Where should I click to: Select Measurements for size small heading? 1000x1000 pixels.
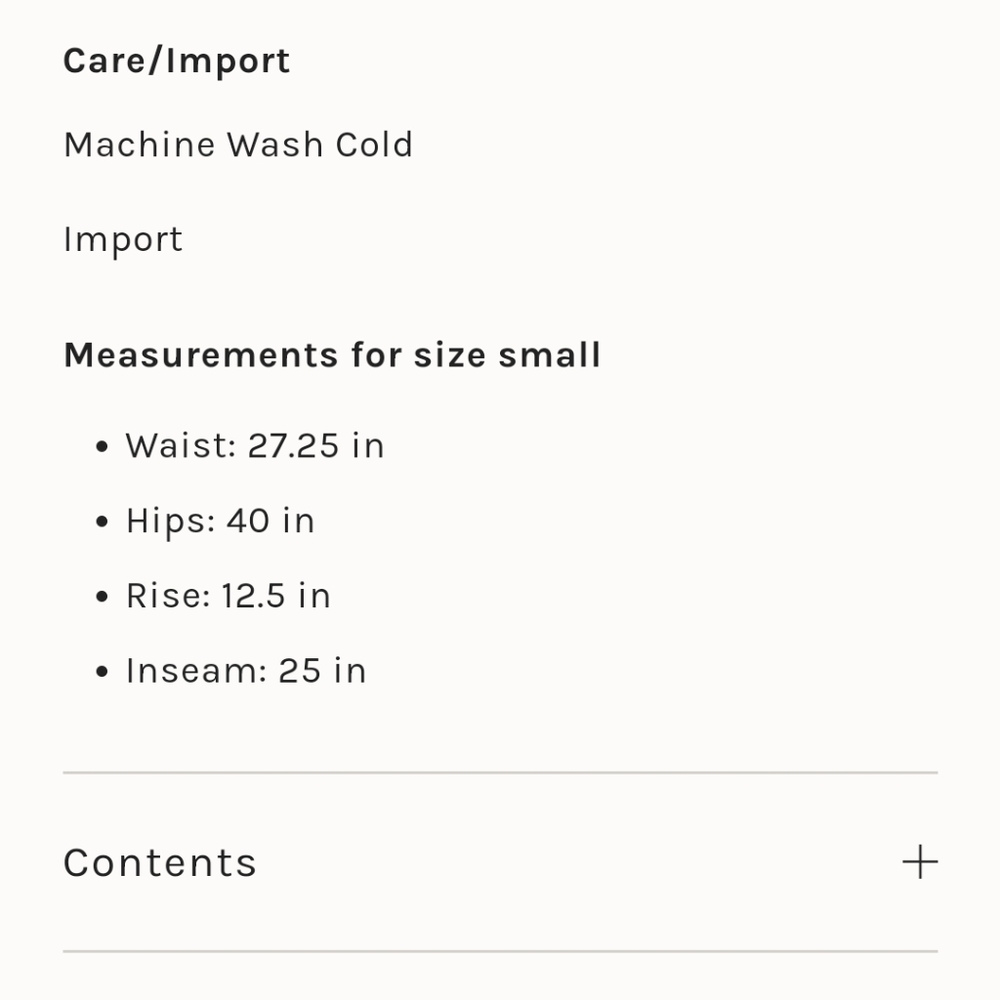[x=332, y=355]
